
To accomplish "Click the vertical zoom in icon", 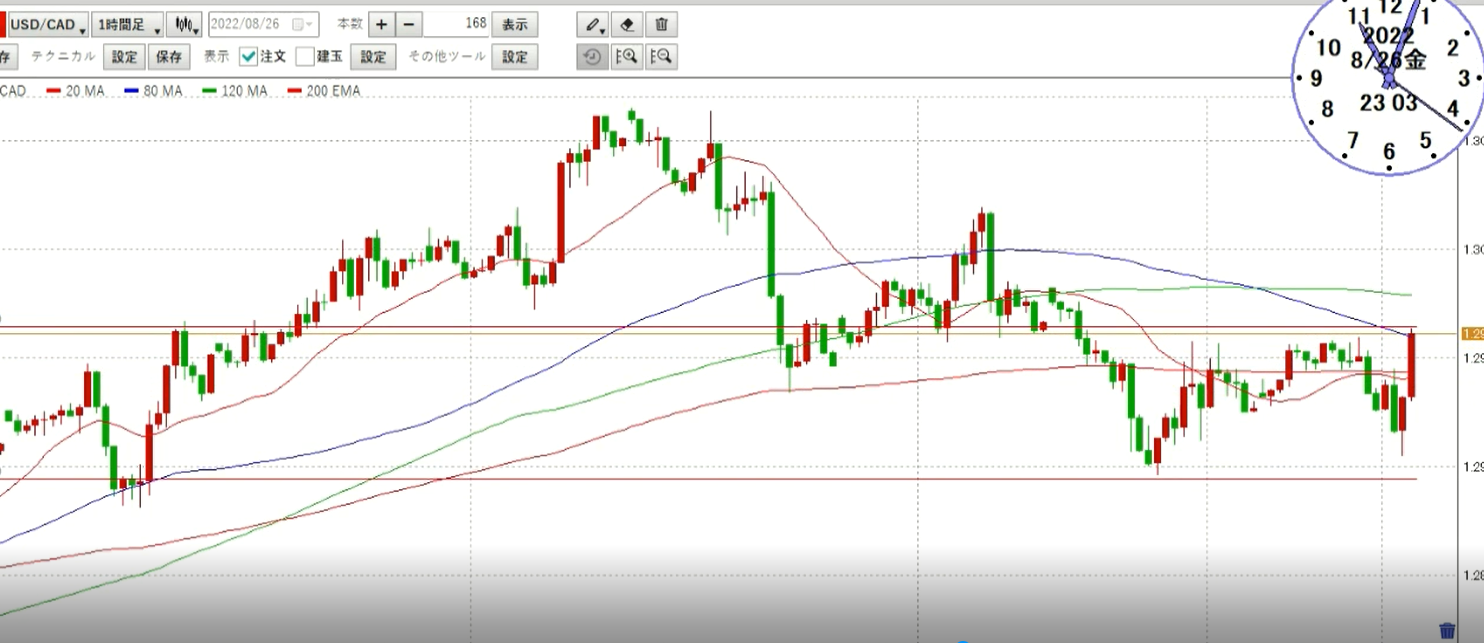I will point(627,57).
